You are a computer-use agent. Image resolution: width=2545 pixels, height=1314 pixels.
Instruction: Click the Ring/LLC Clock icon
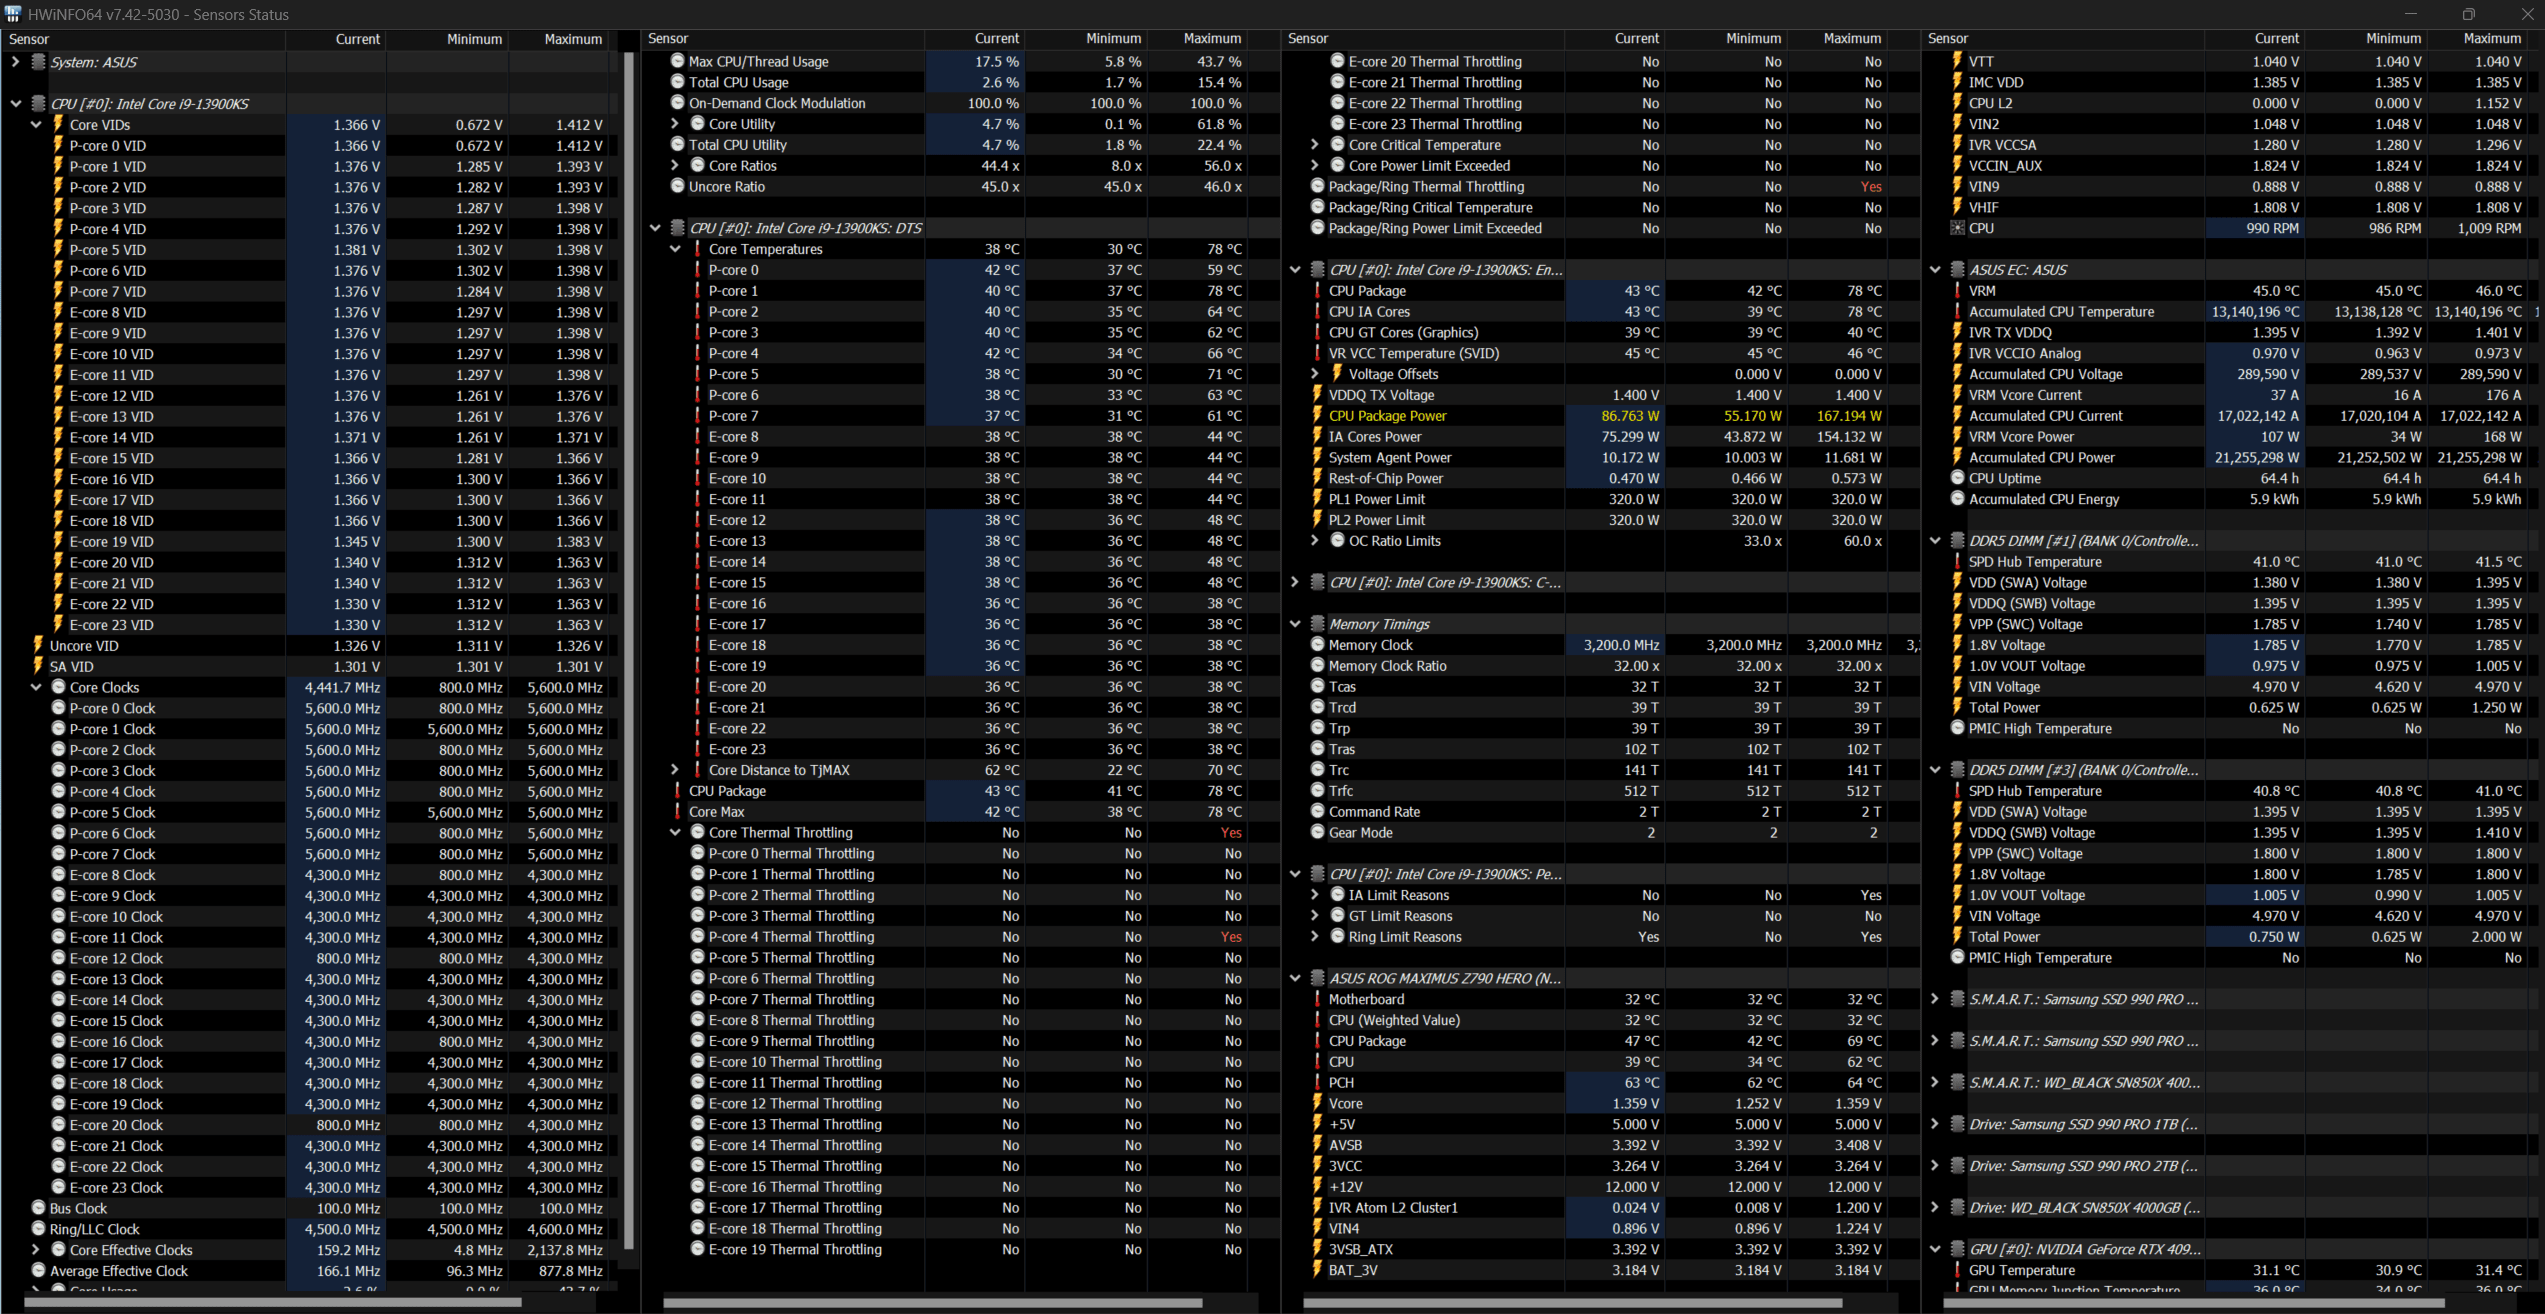(x=38, y=1229)
